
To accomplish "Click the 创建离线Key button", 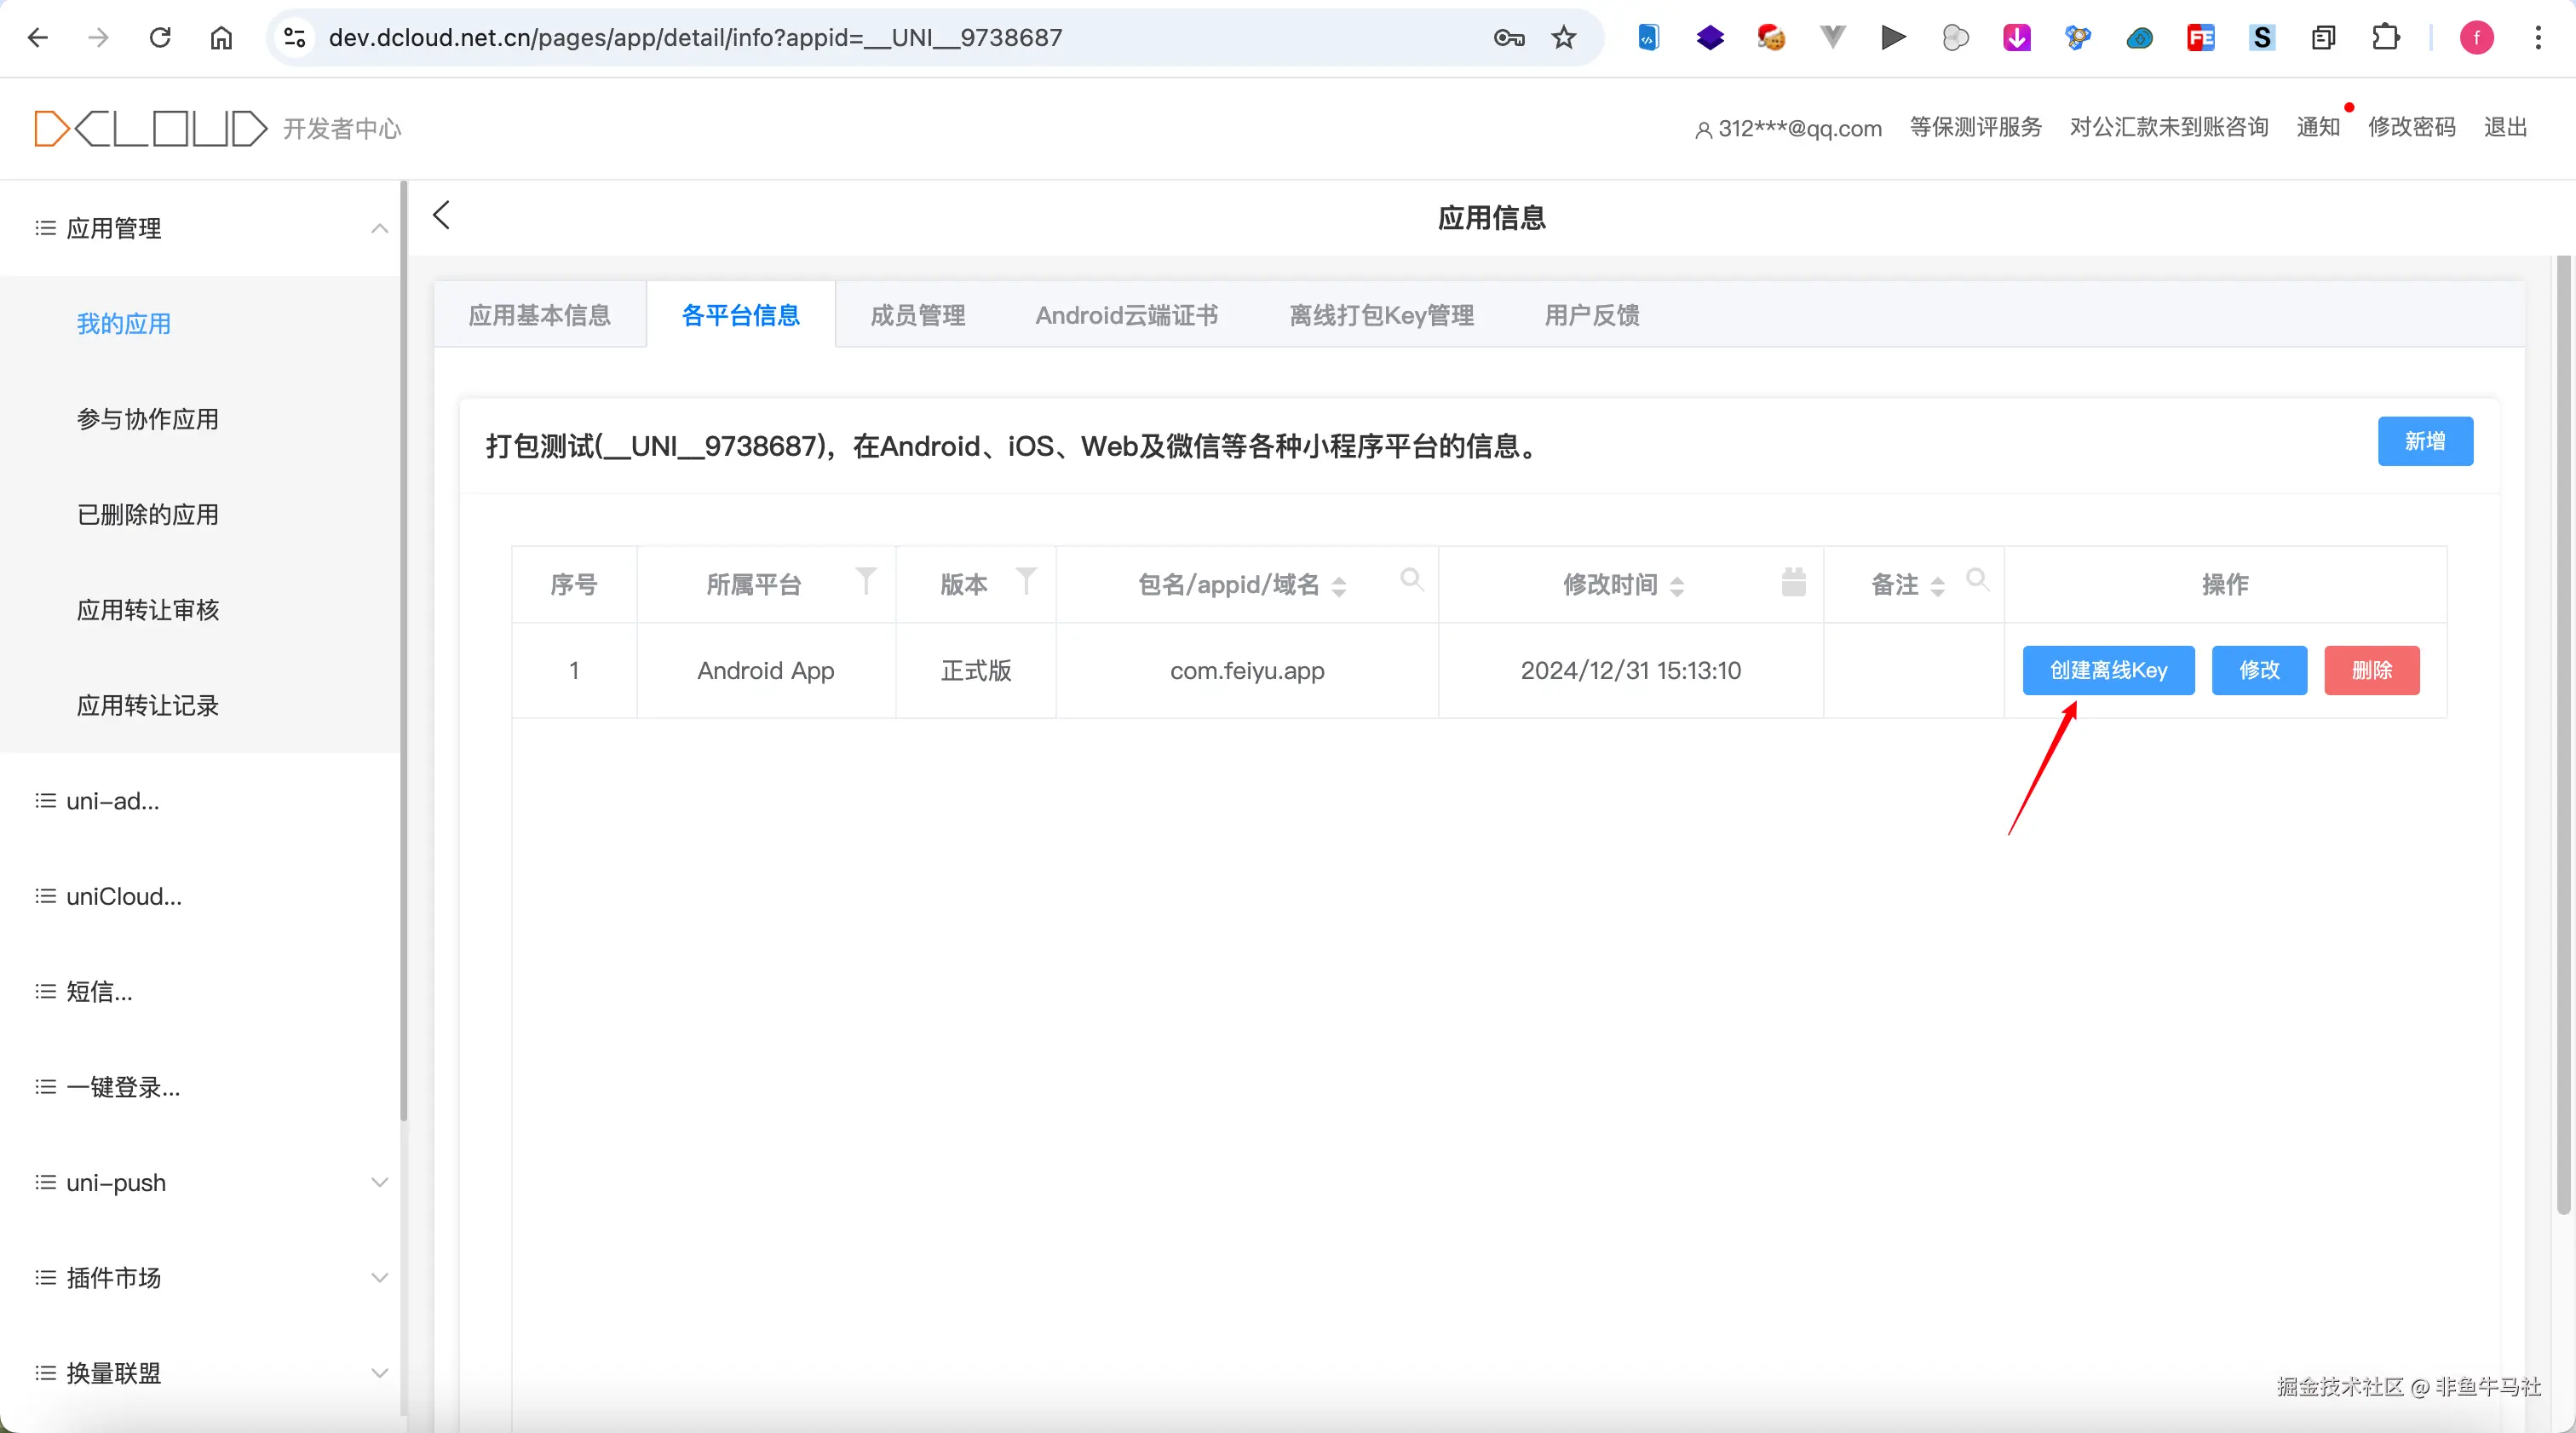I will (2108, 670).
